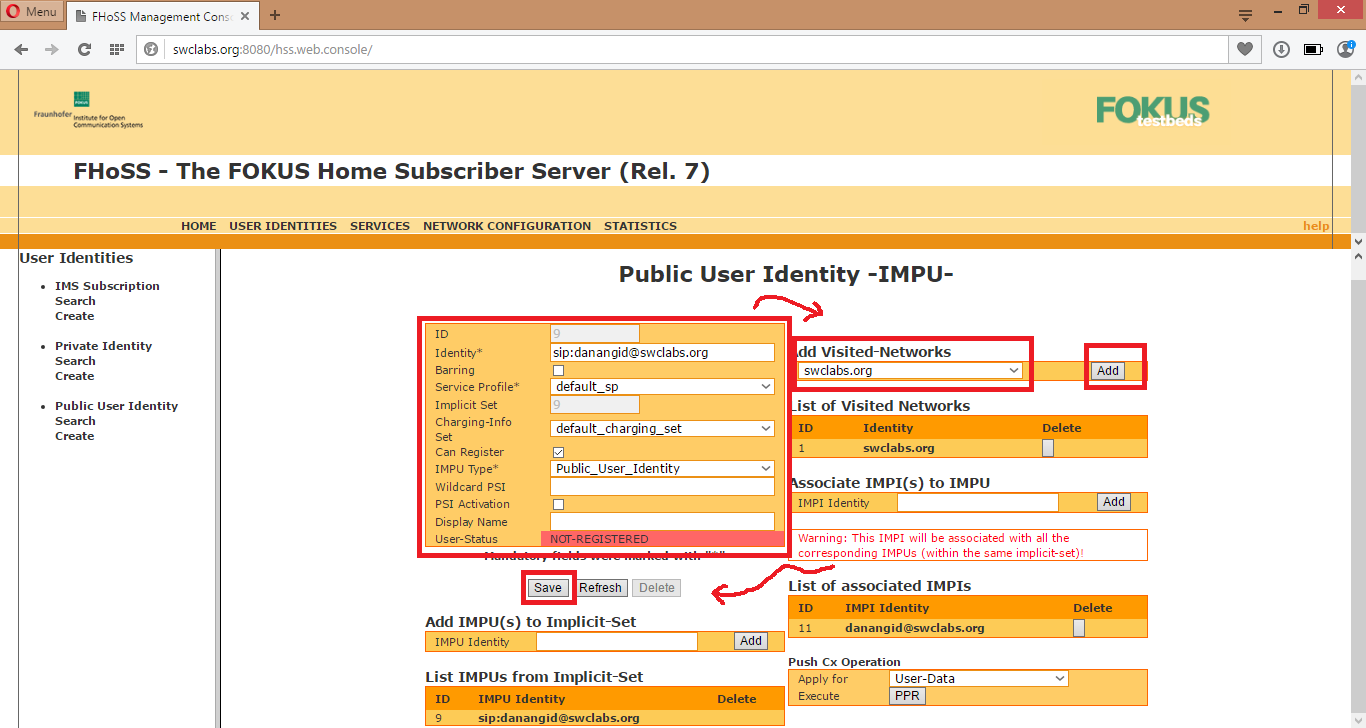1366x728 pixels.
Task: Open Push Cx Apply for dropdown
Action: (x=979, y=679)
